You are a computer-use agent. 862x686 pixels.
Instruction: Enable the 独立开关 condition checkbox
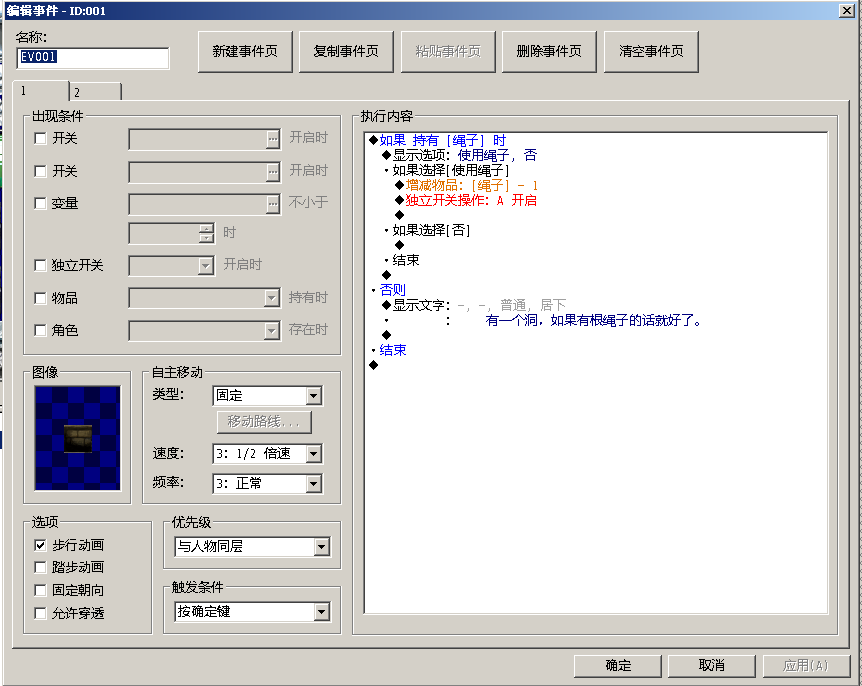(40, 265)
